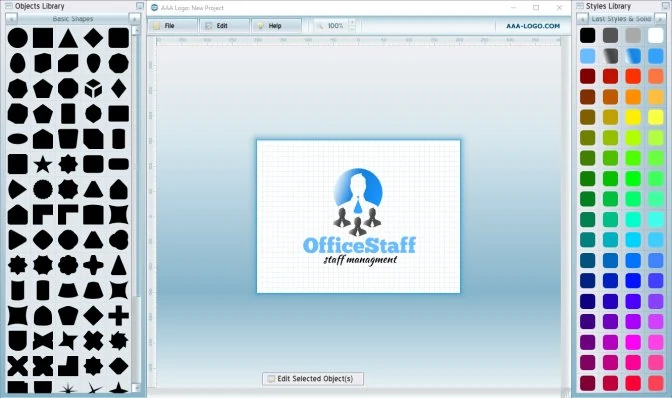672x398 pixels.
Task: Apply the white color swatch
Action: 655,35
